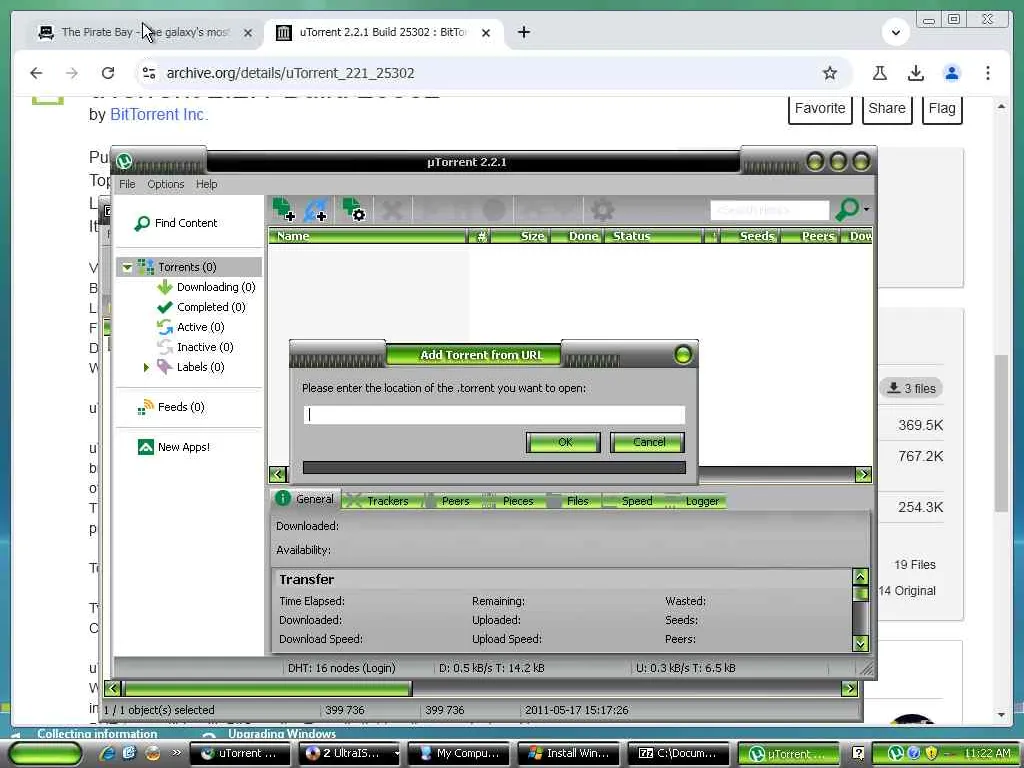The width and height of the screenshot is (1024, 768).
Task: Bookmark this page with star icon
Action: pyautogui.click(x=830, y=73)
